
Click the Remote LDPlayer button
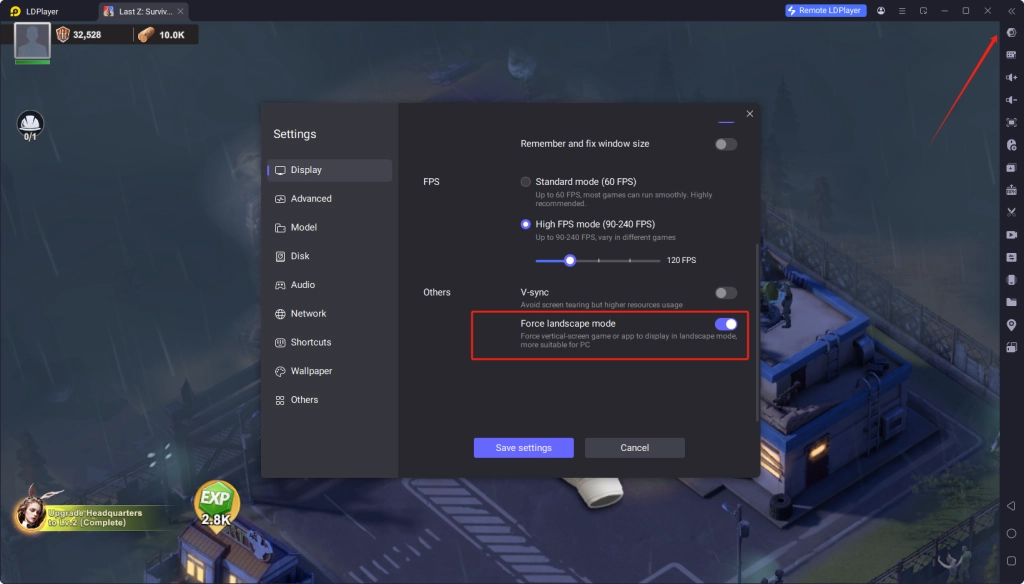coord(825,10)
